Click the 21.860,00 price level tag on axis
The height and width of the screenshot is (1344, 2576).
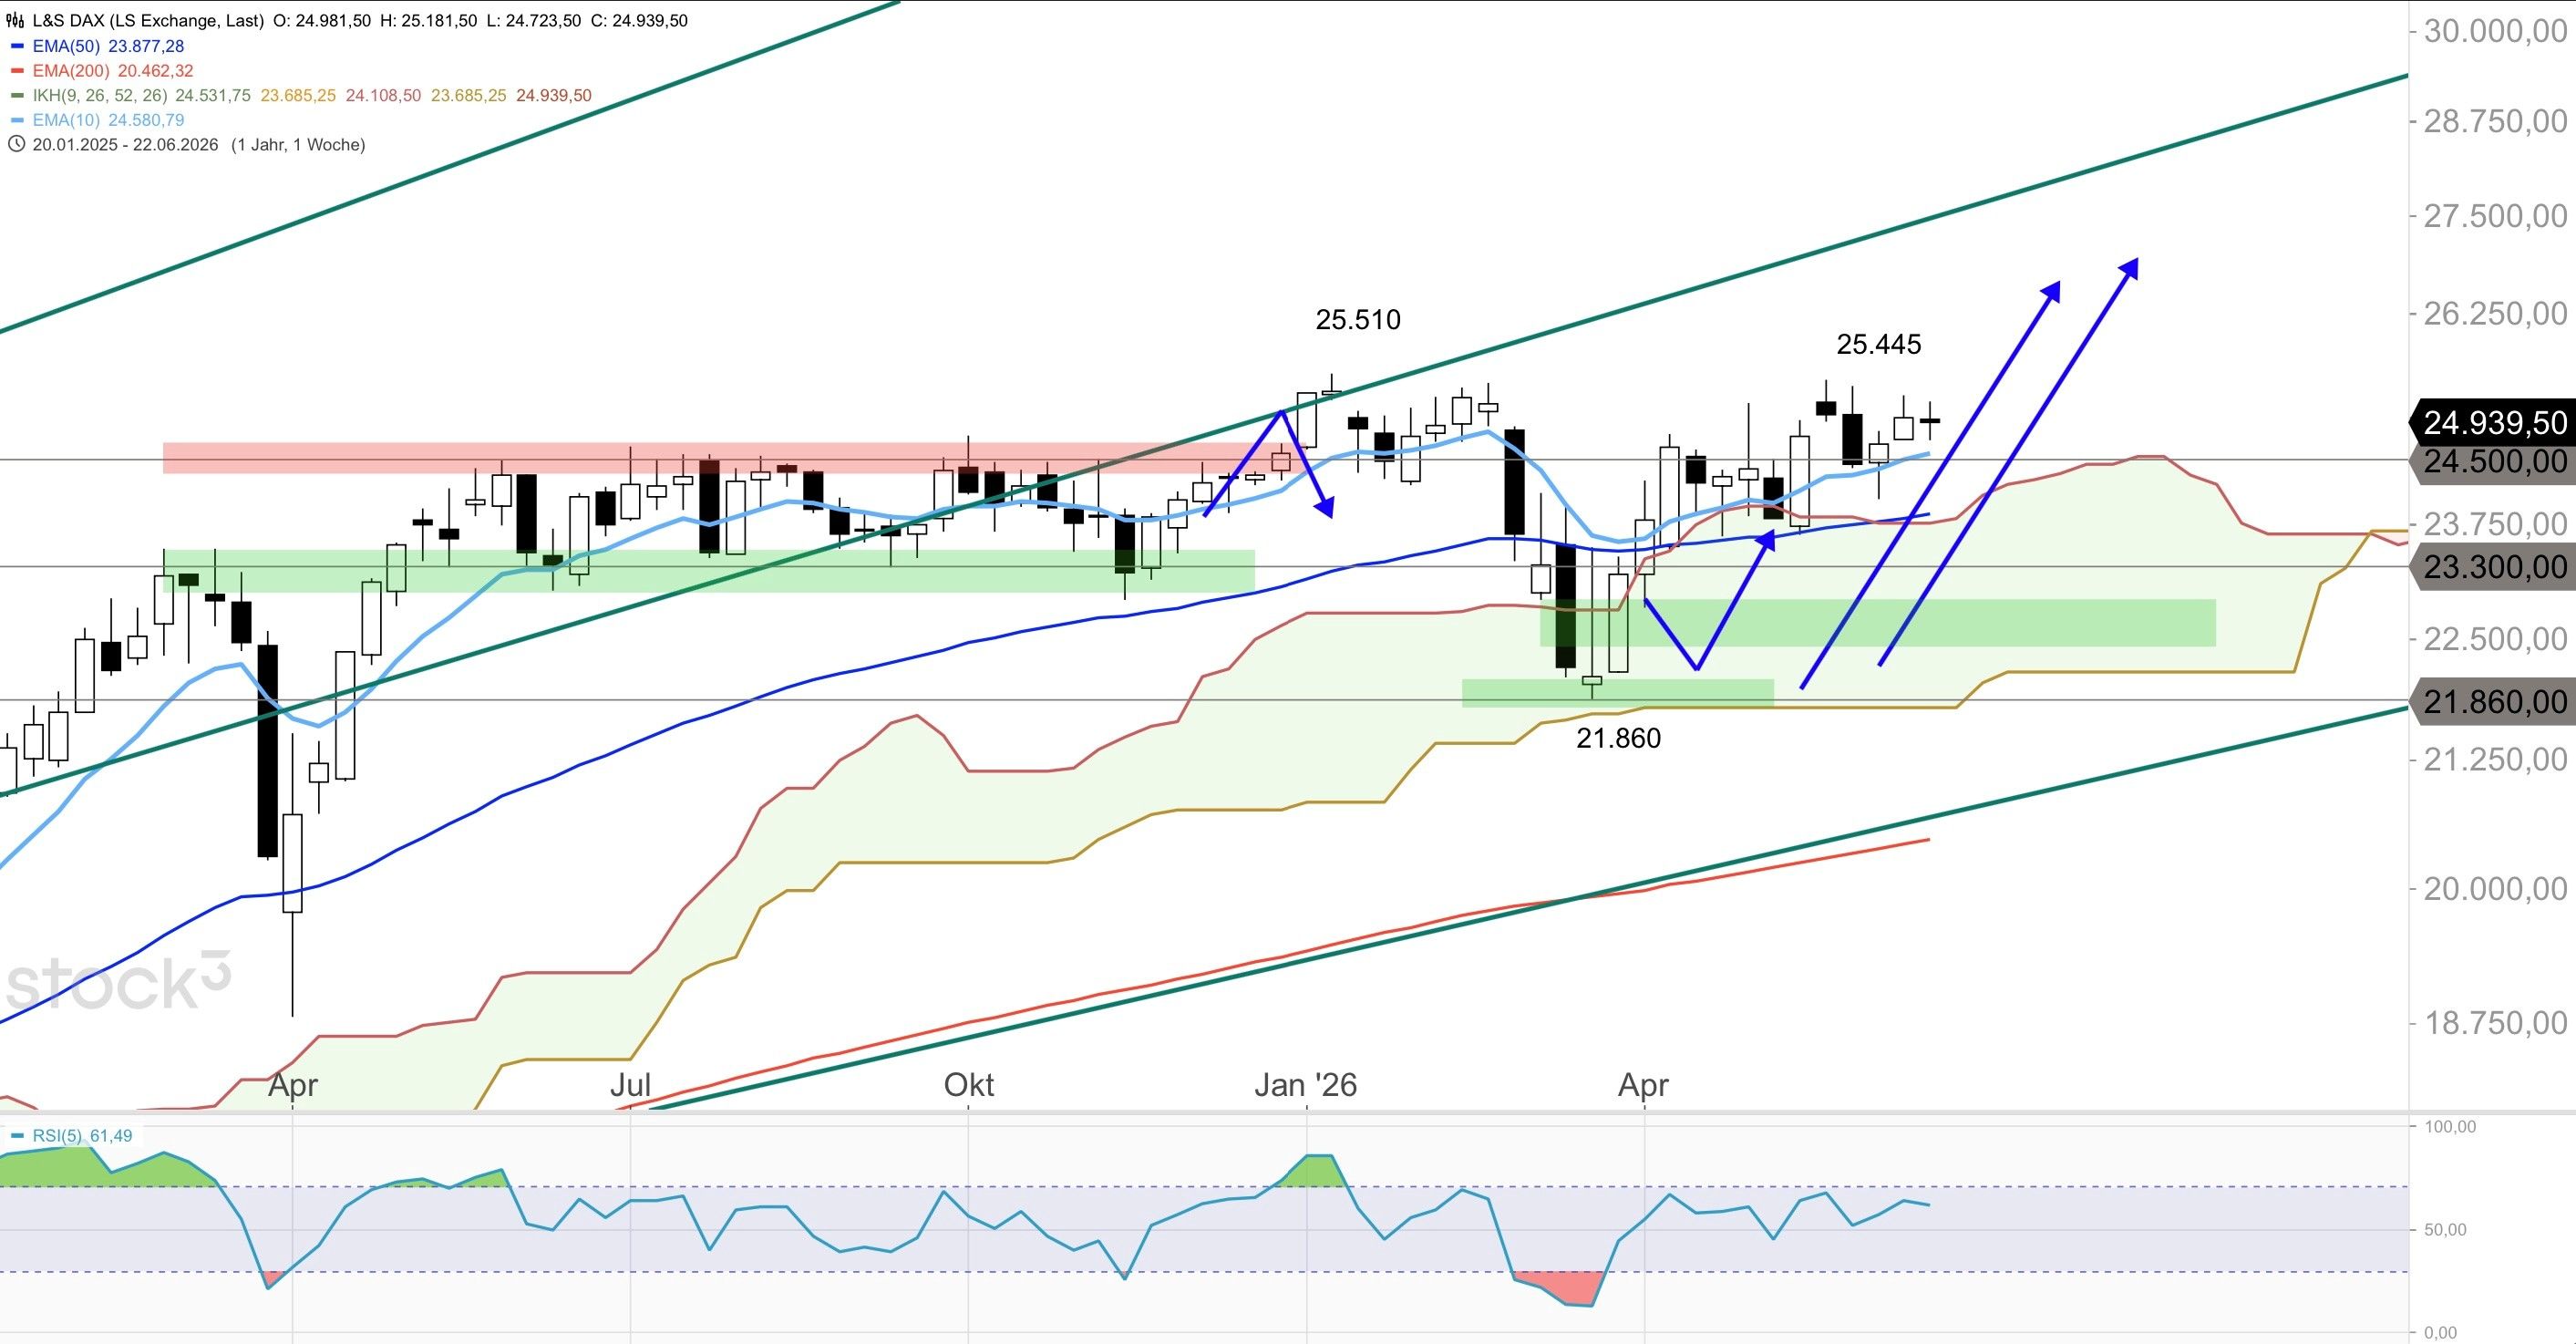click(2494, 701)
